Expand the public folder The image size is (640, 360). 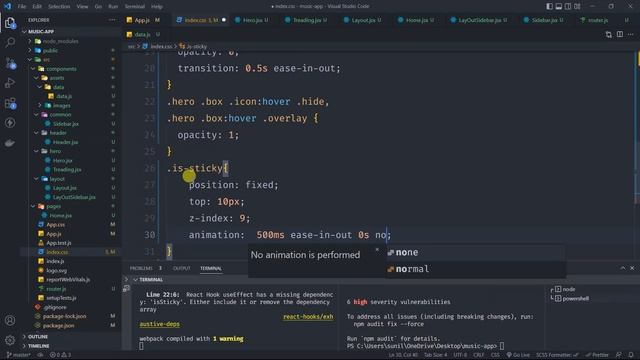pyautogui.click(x=50, y=51)
